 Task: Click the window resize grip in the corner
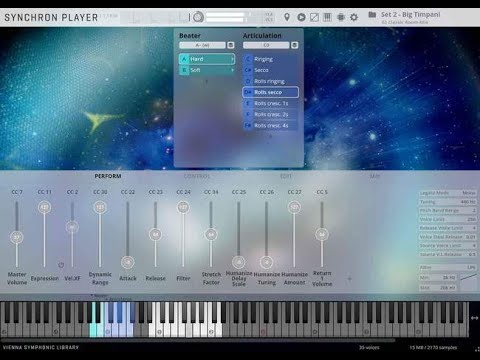(477, 349)
